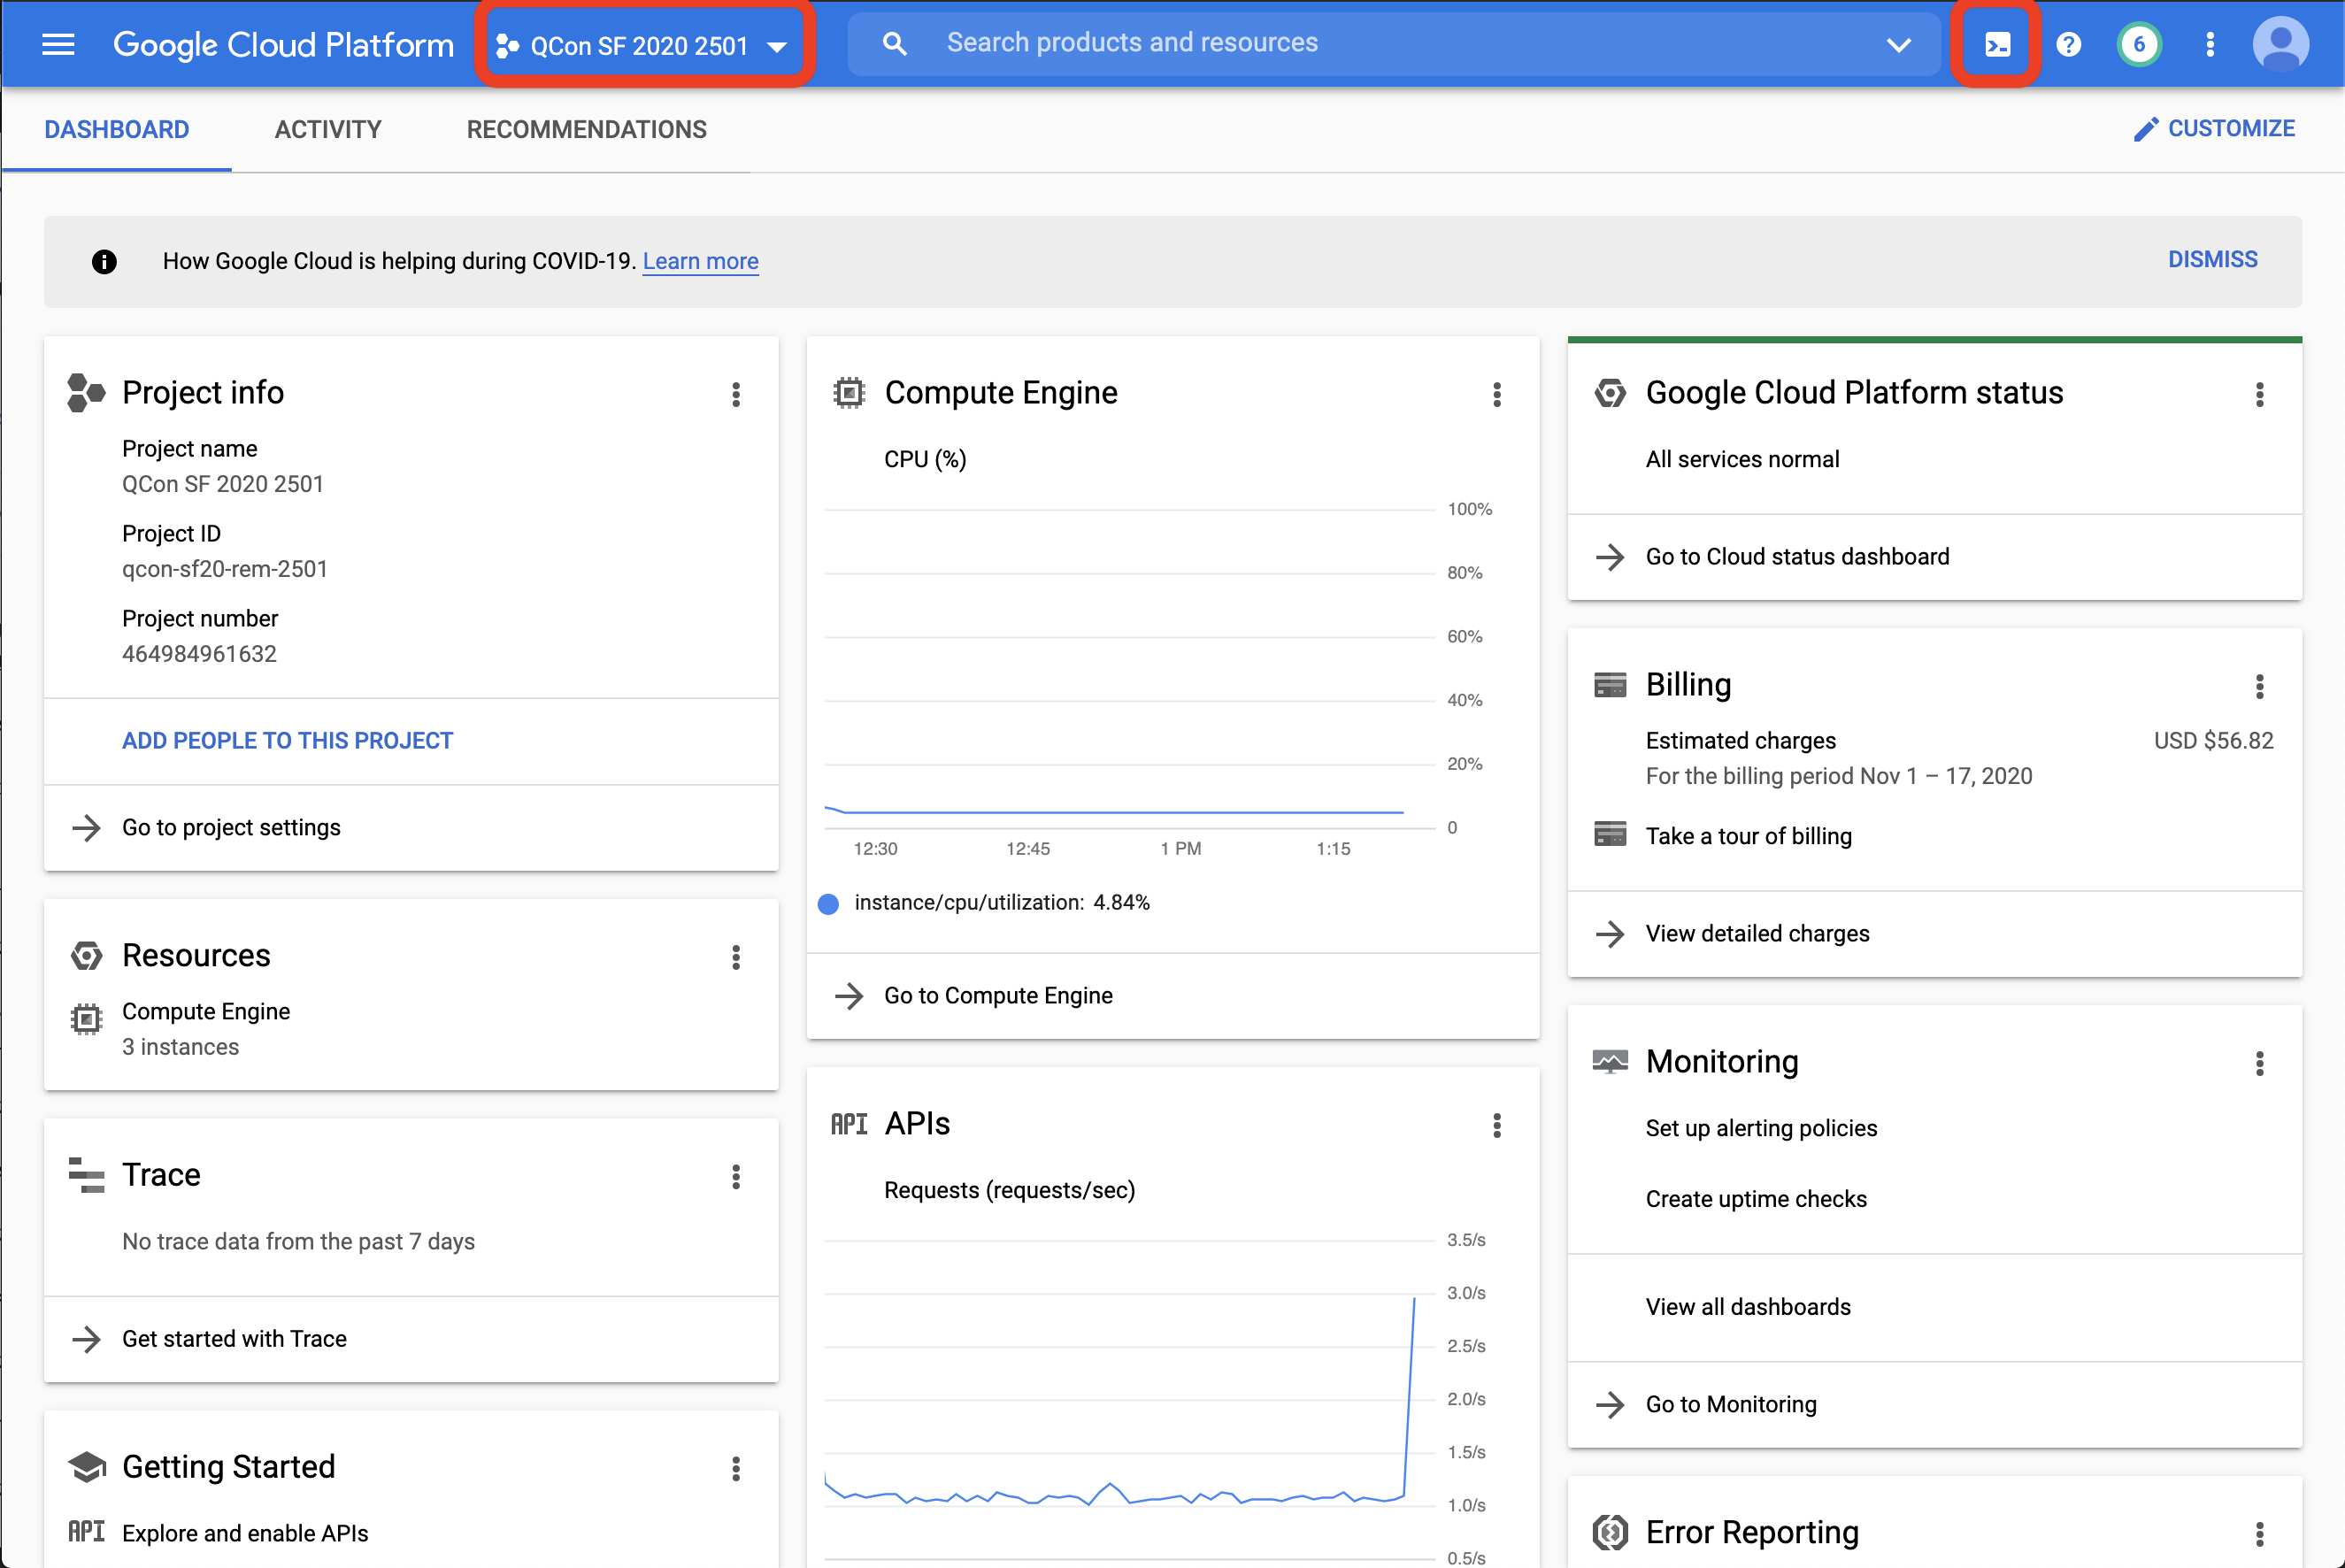Click the Google Cloud Platform logo text
The width and height of the screenshot is (2345, 1568).
pos(283,45)
